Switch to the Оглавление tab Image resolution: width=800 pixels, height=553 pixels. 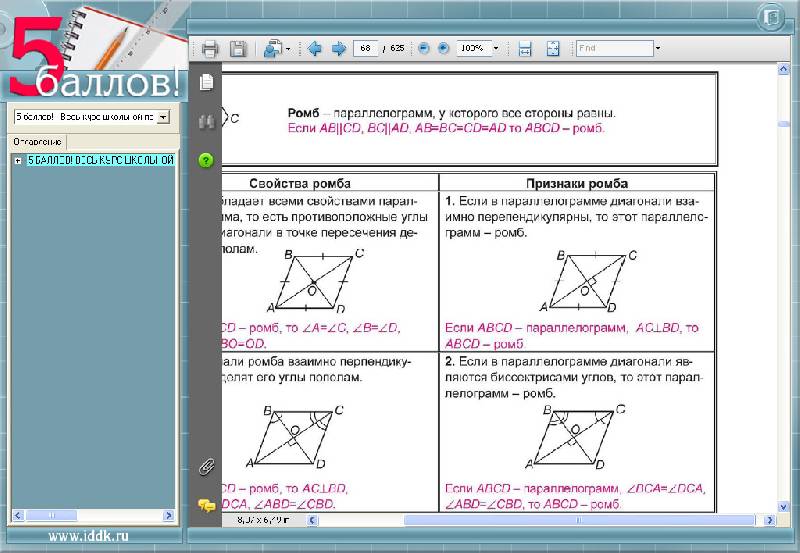pyautogui.click(x=38, y=142)
